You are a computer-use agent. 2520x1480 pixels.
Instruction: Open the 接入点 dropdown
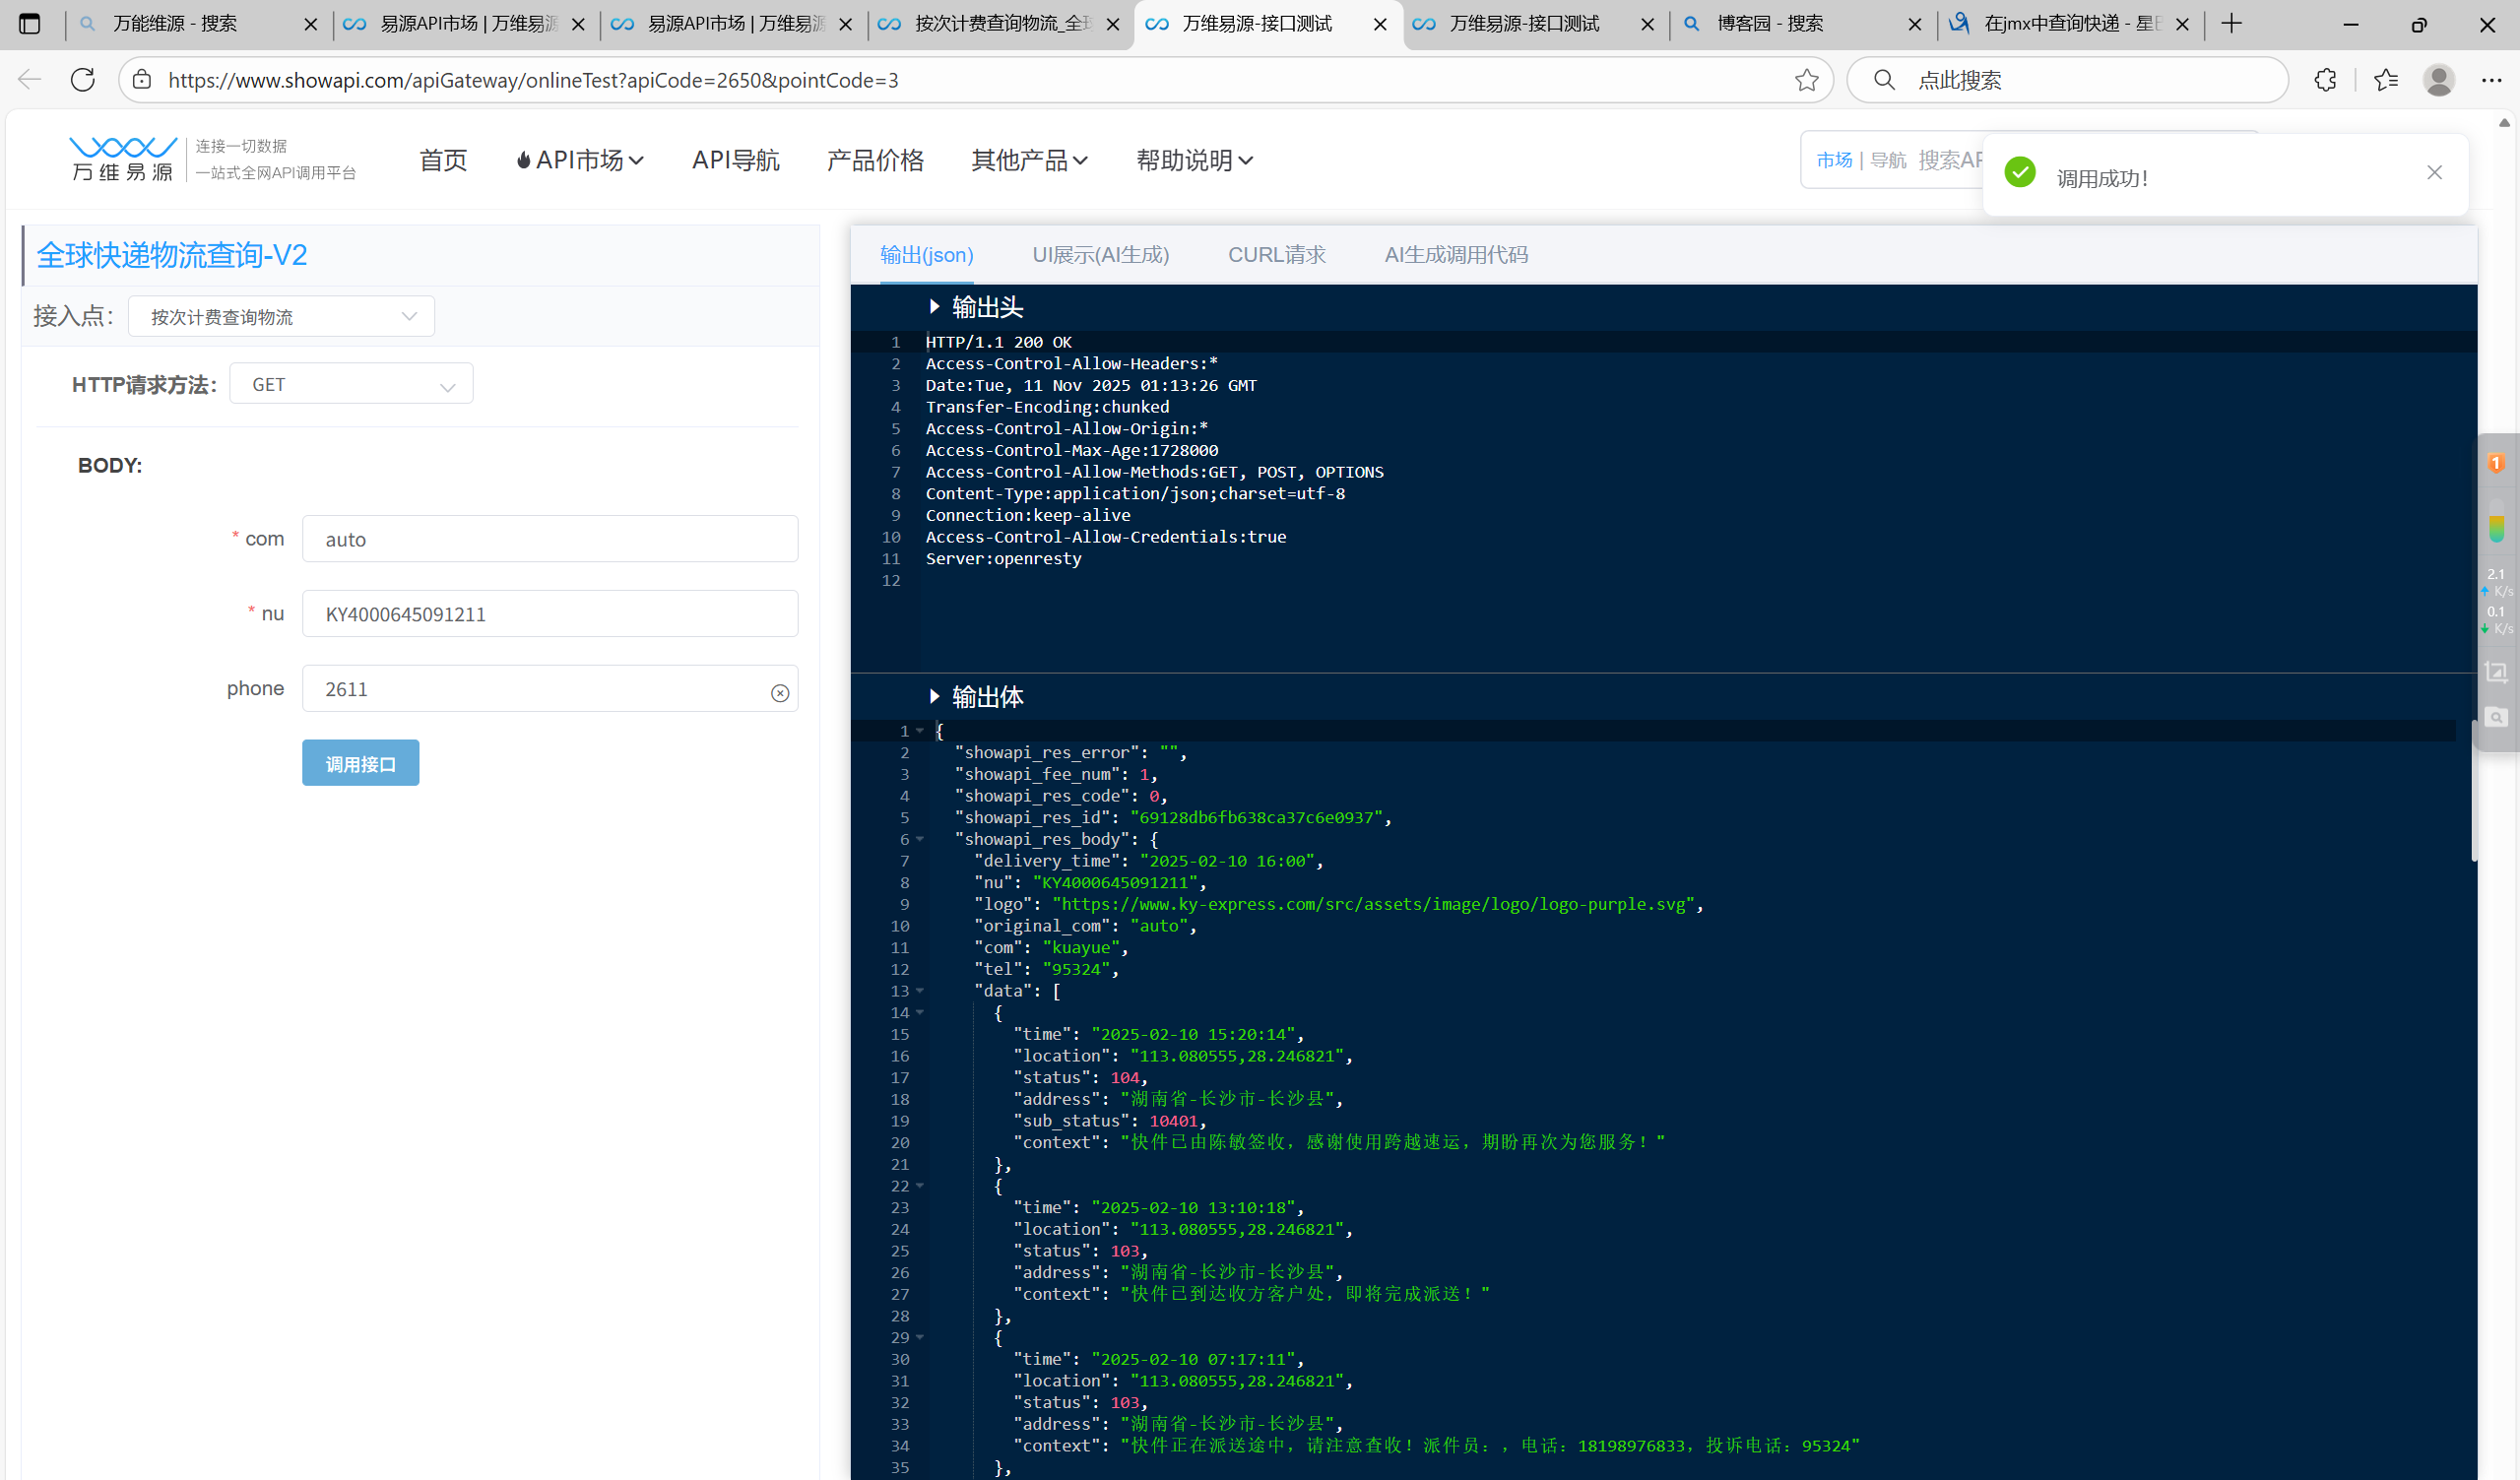(x=281, y=317)
